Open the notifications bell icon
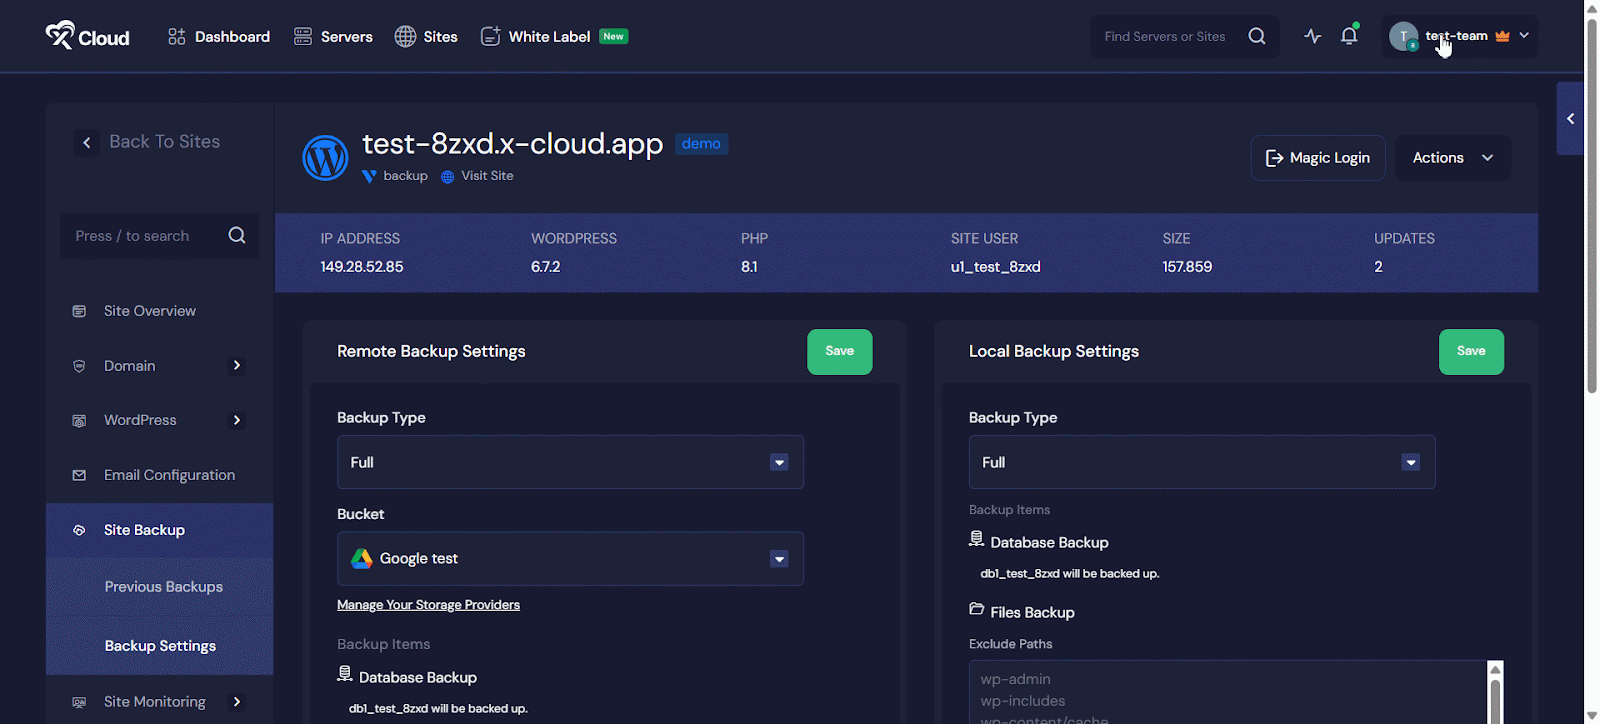This screenshot has height=724, width=1600. 1349,36
